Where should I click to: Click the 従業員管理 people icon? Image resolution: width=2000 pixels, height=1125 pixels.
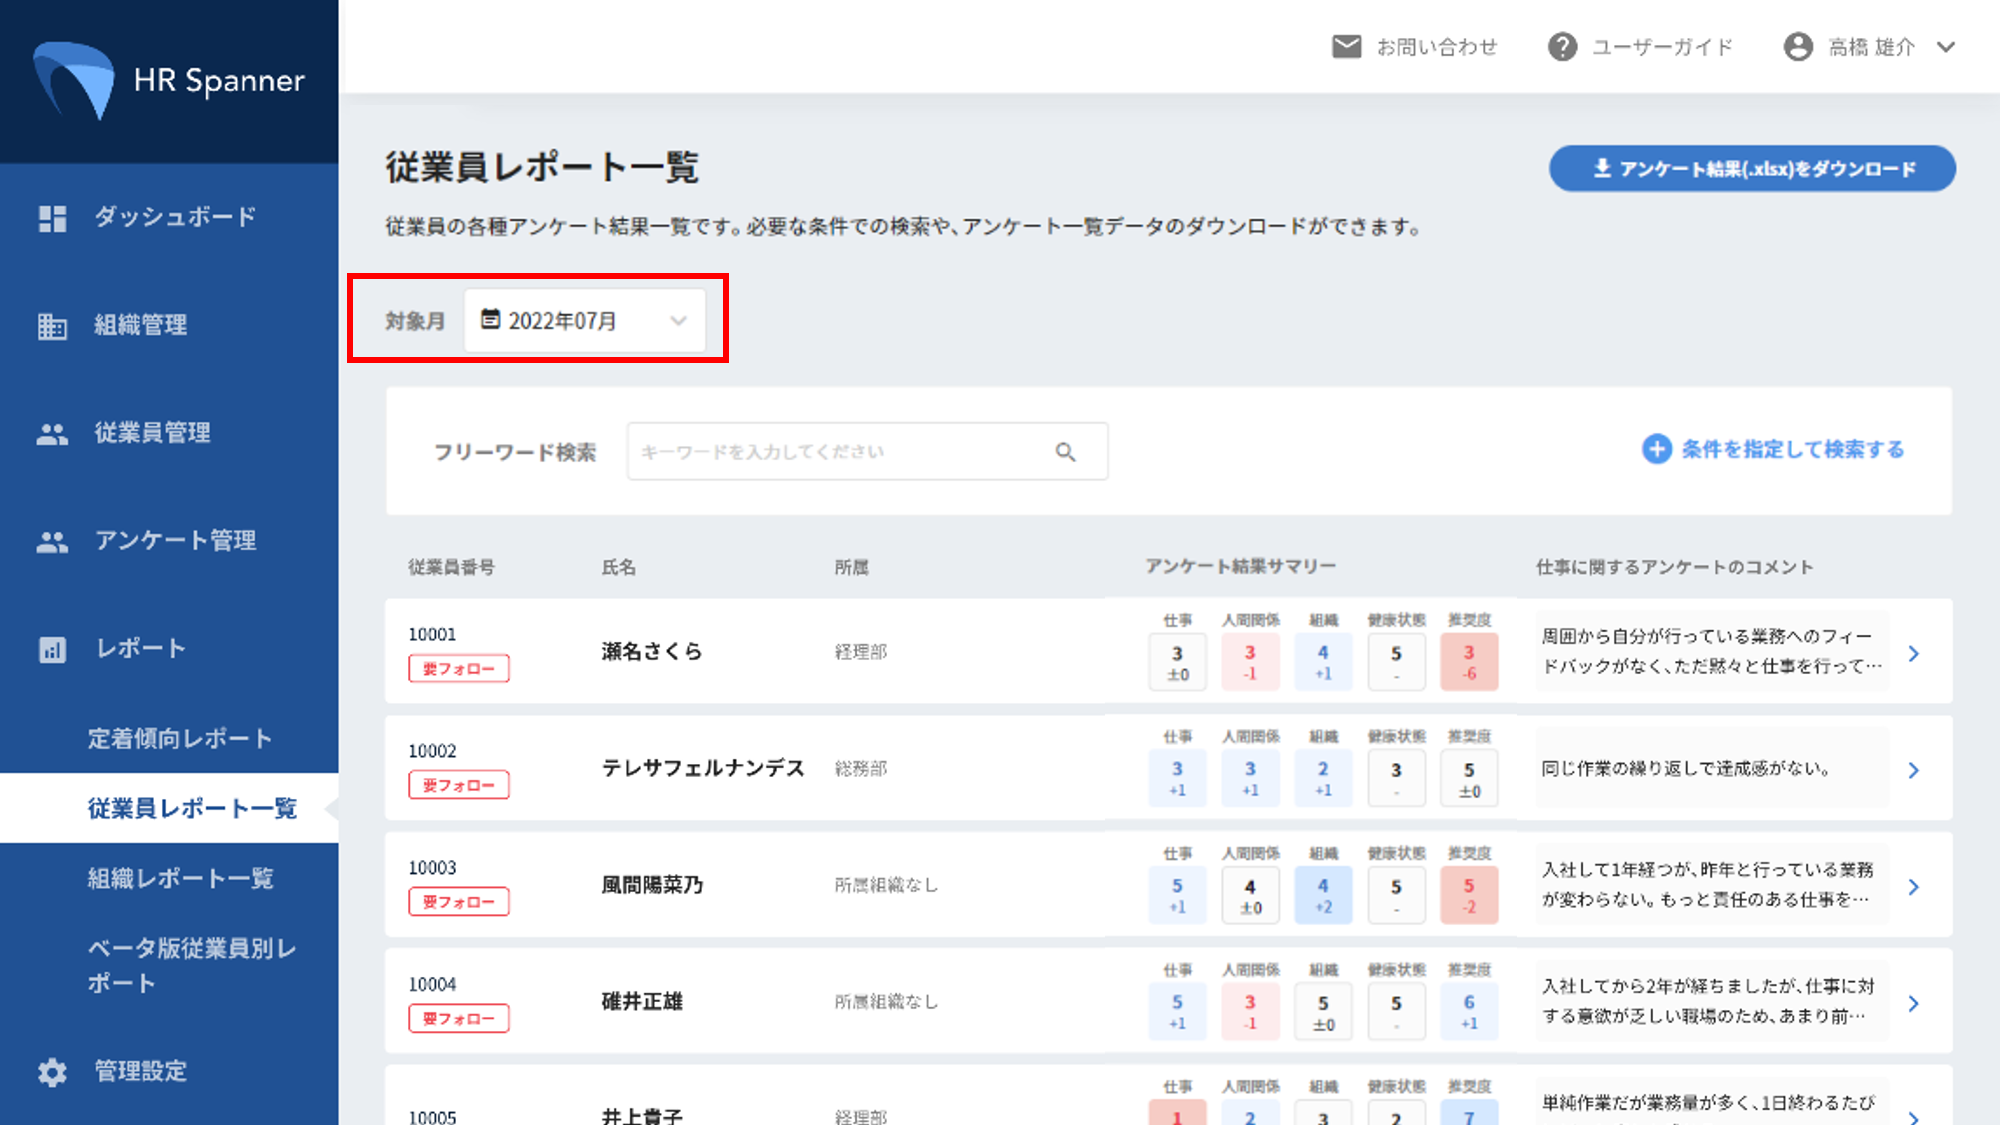pyautogui.click(x=52, y=434)
